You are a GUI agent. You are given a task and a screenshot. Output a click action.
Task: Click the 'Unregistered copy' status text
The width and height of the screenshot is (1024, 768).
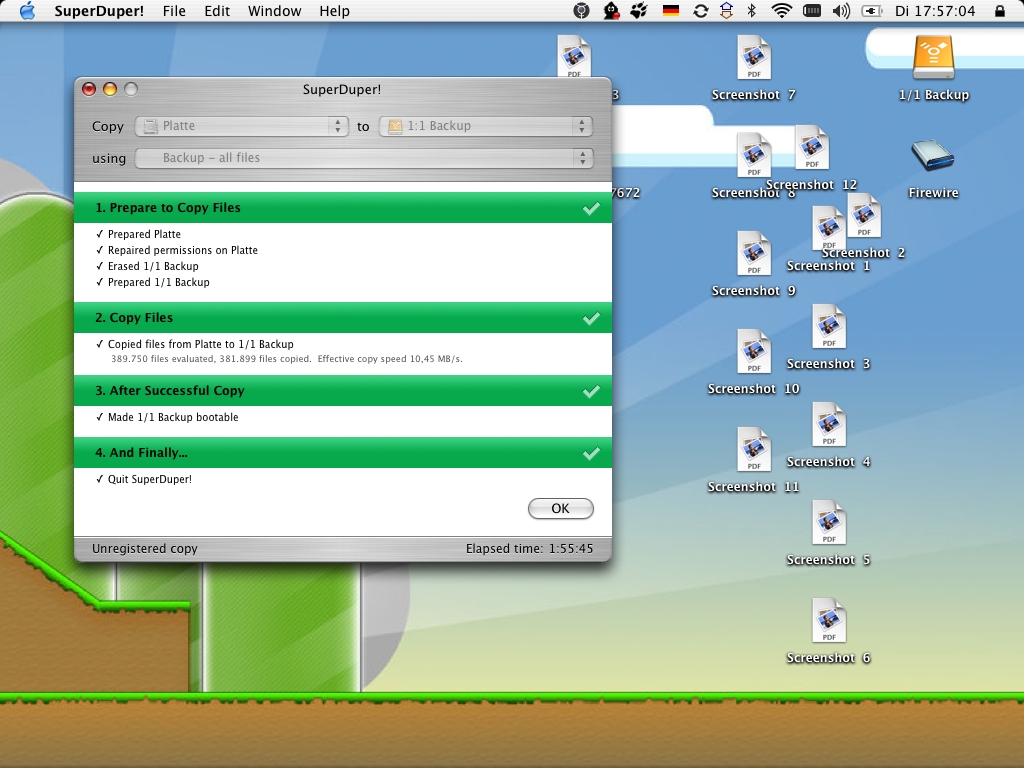click(144, 549)
